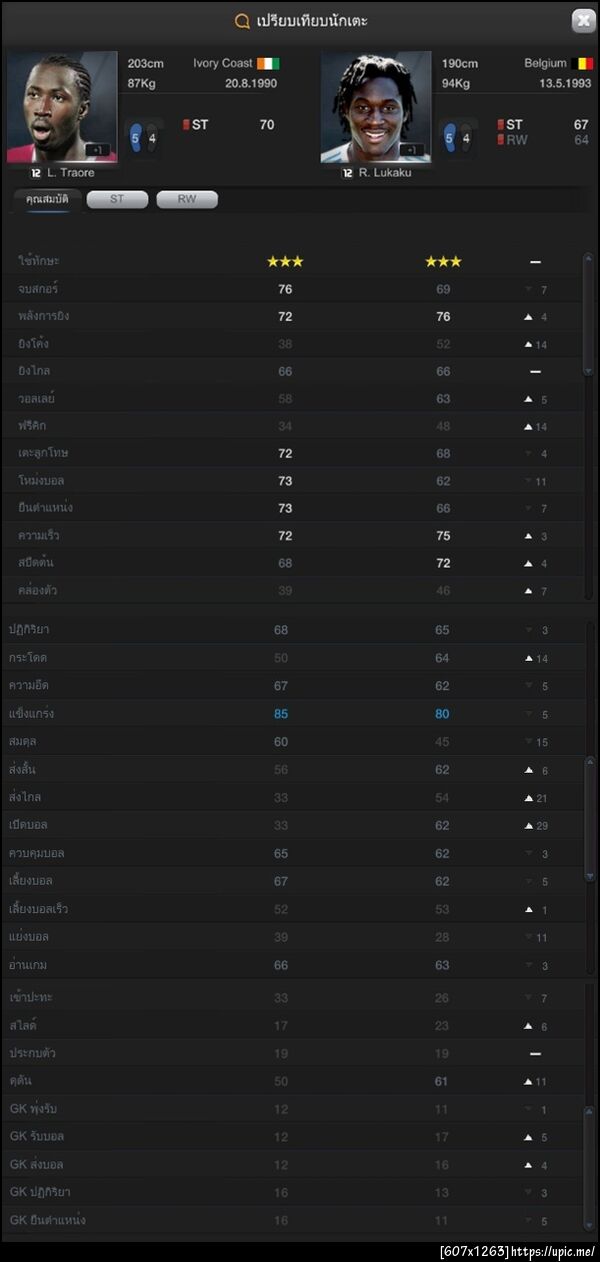Click Traore's three-star skill rating
The image size is (600, 1262).
point(285,262)
